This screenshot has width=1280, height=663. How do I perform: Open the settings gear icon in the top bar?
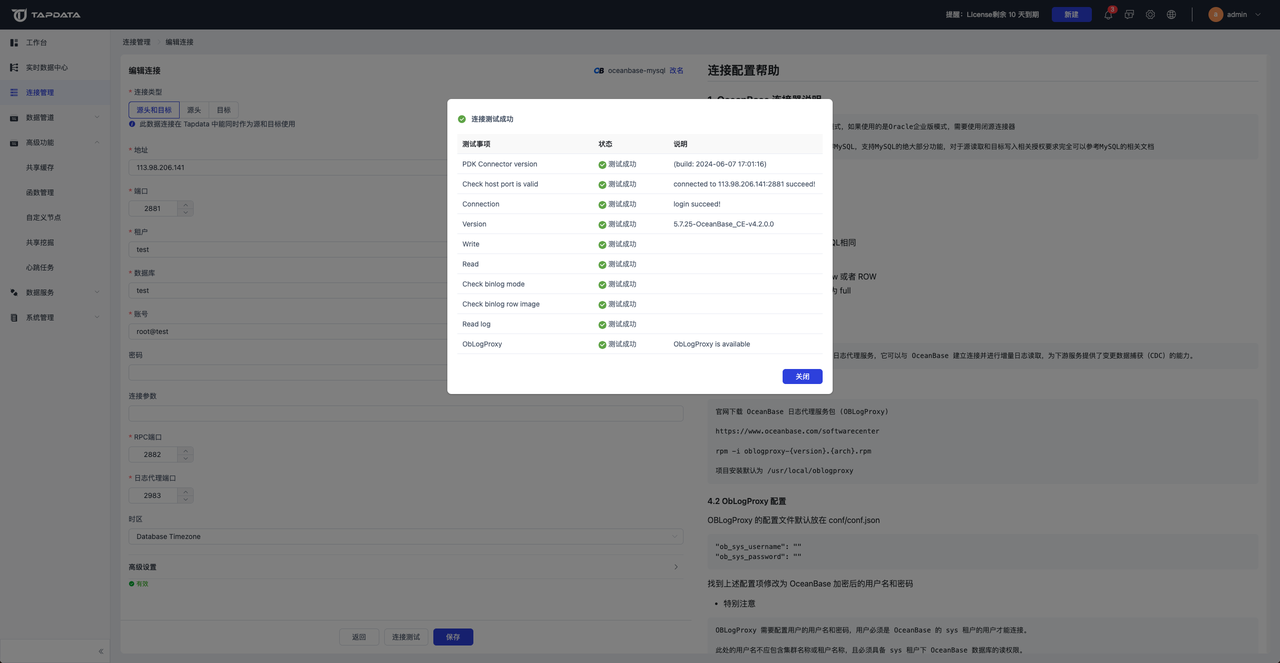coord(1150,15)
